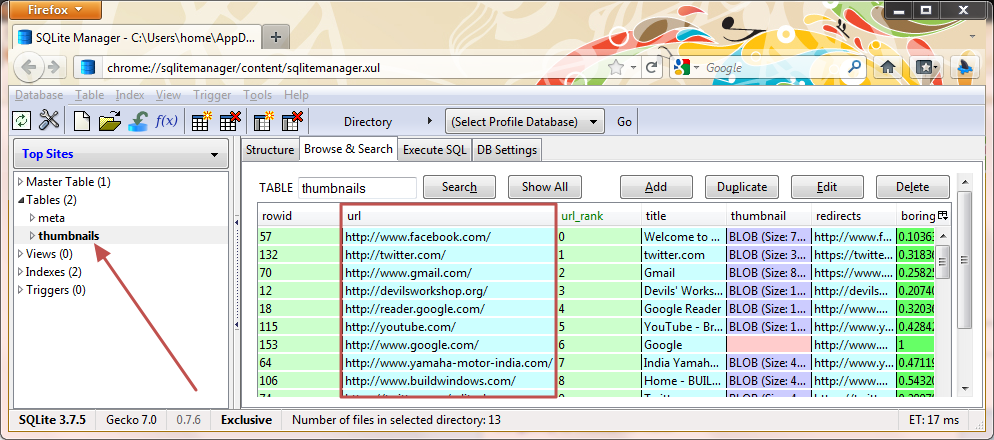994x440 pixels.
Task: Collapse the Tables (2) node
Action: (x=21, y=200)
